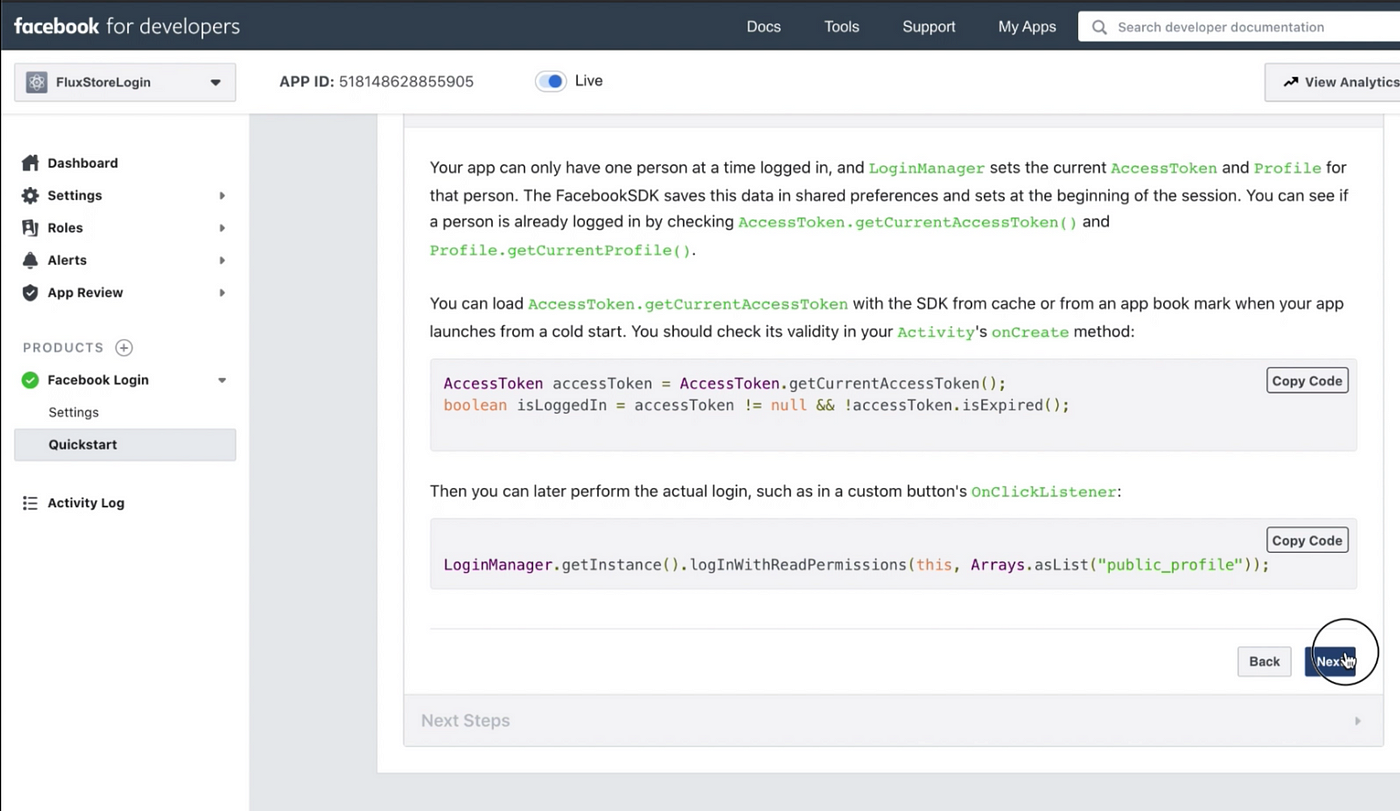1400x811 pixels.
Task: Click the Settings gear icon in sidebar
Action: coord(30,195)
